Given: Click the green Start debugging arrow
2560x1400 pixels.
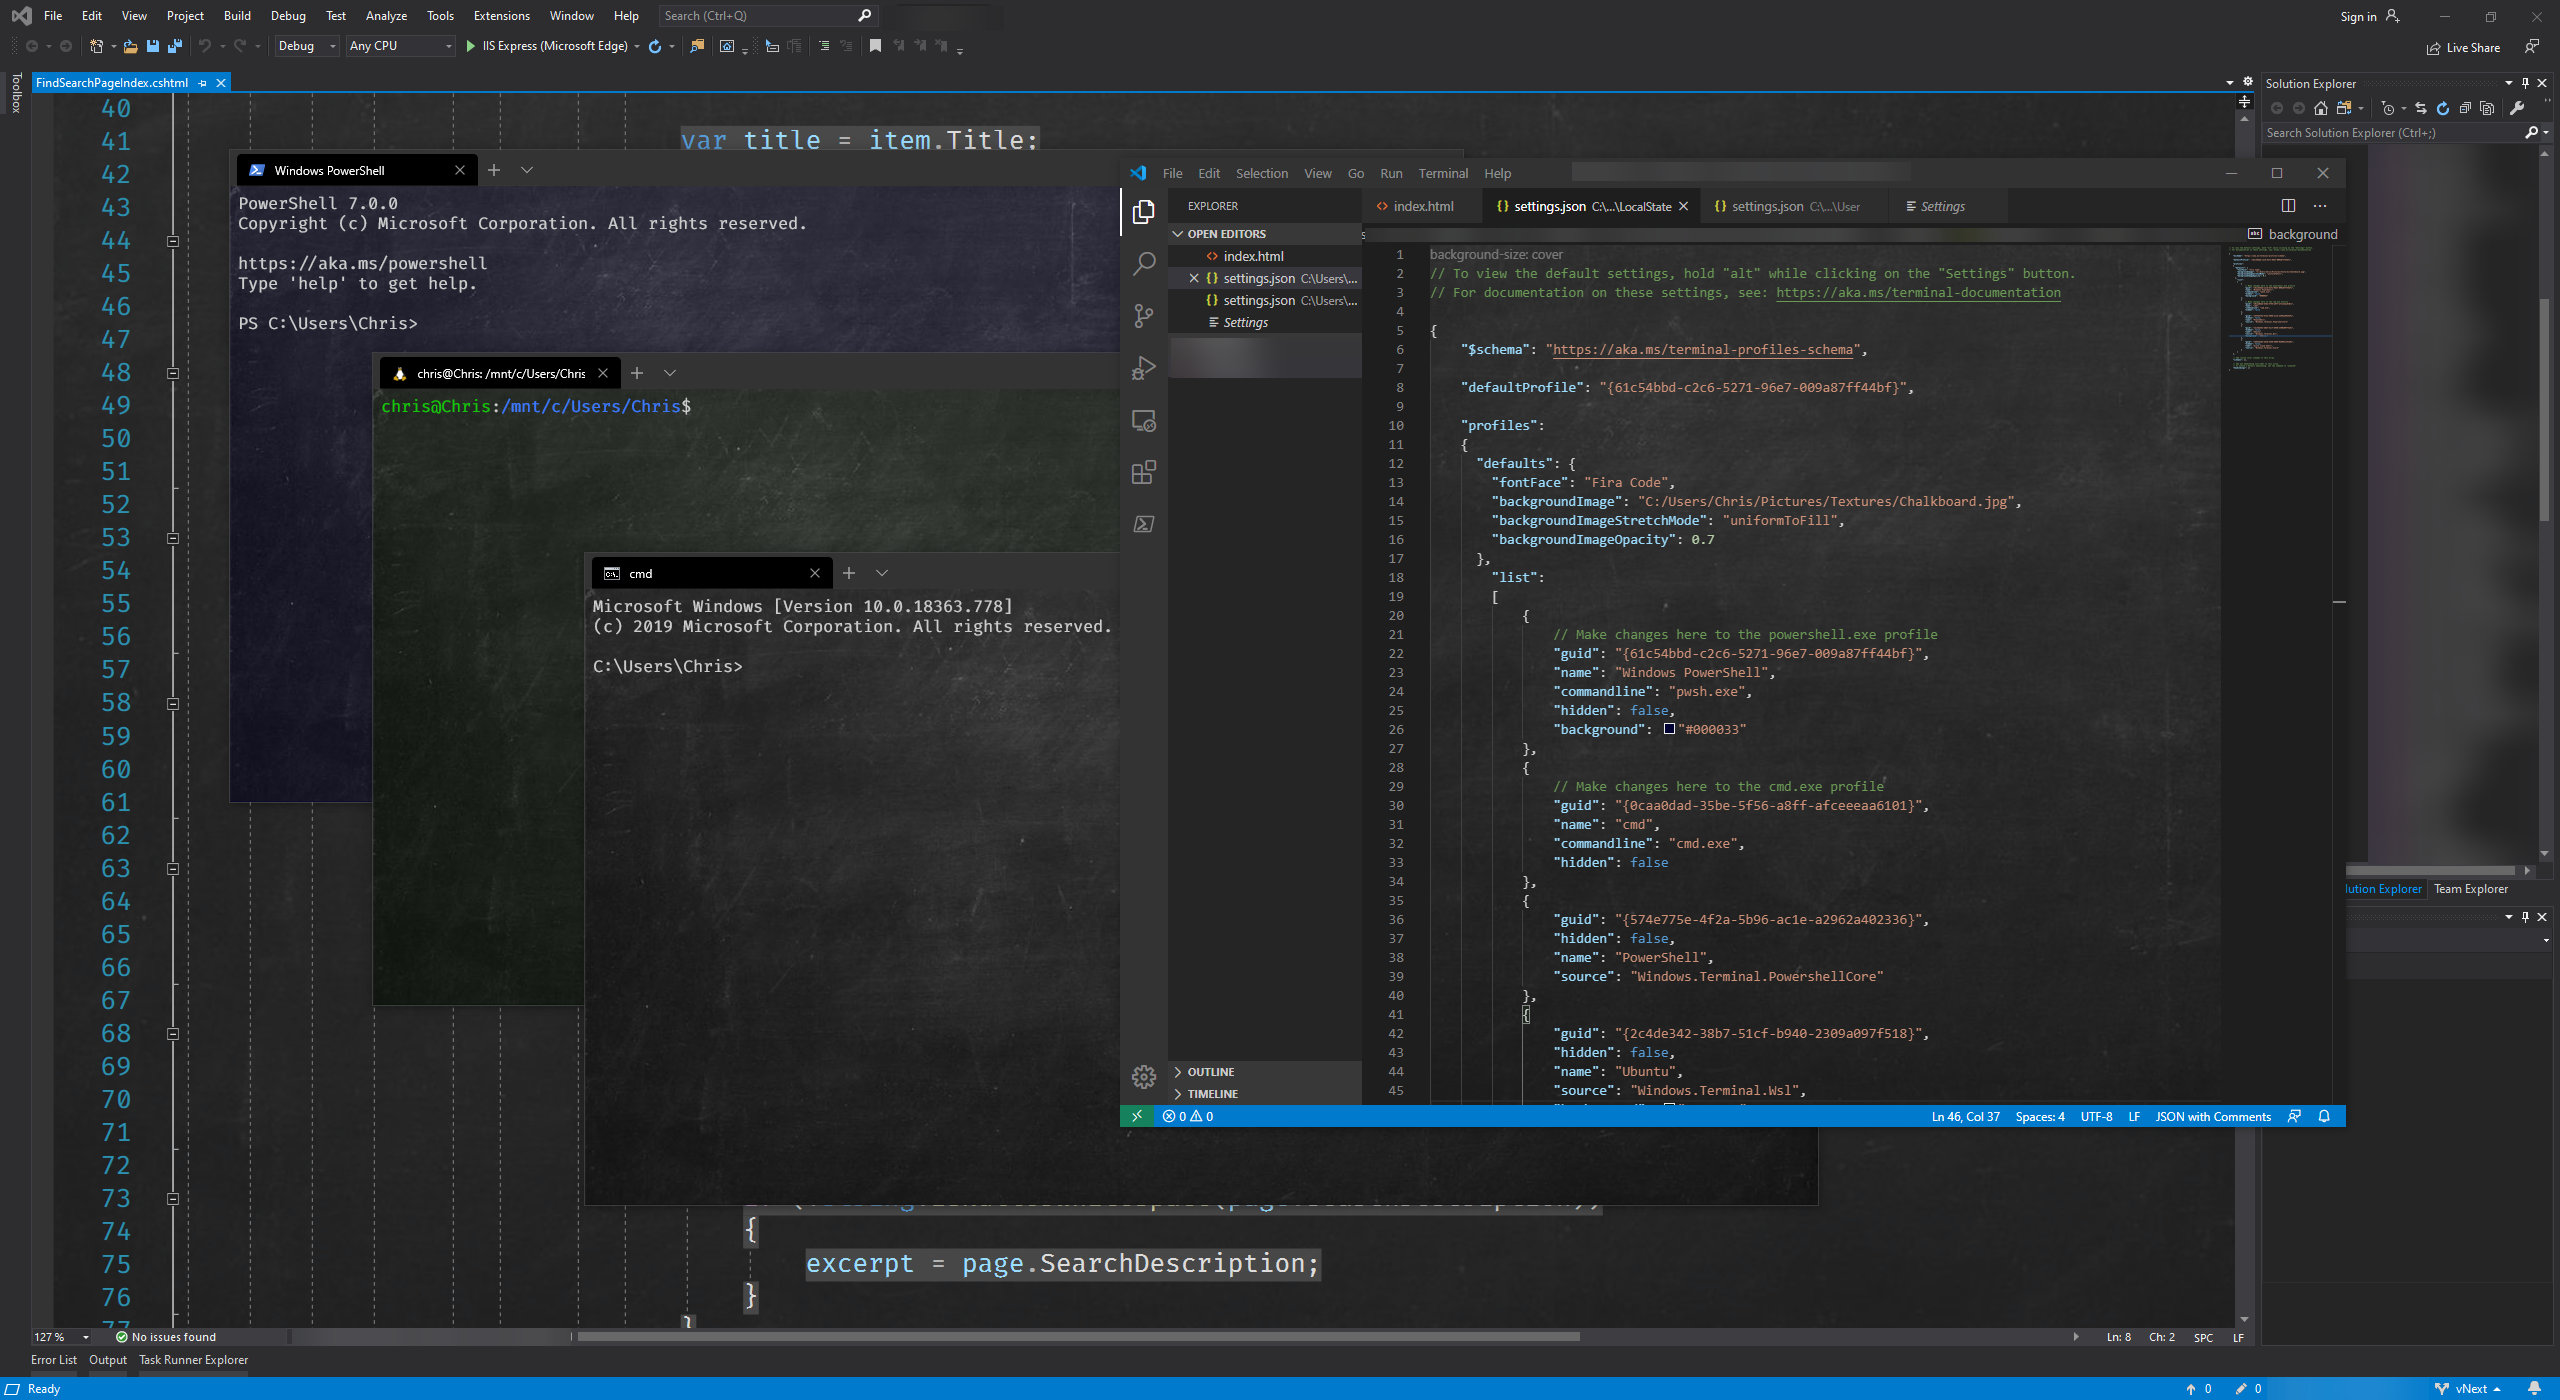Looking at the screenshot, I should point(470,46).
